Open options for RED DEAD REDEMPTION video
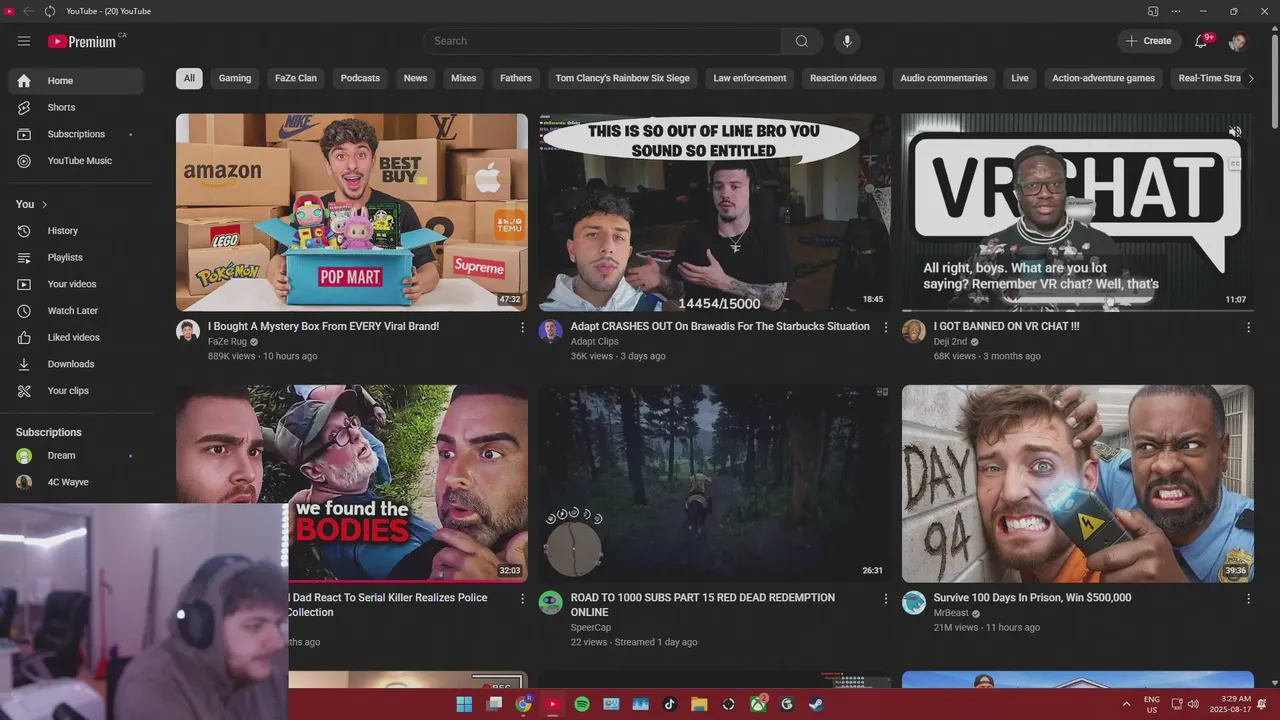This screenshot has height=720, width=1280. pos(885,598)
